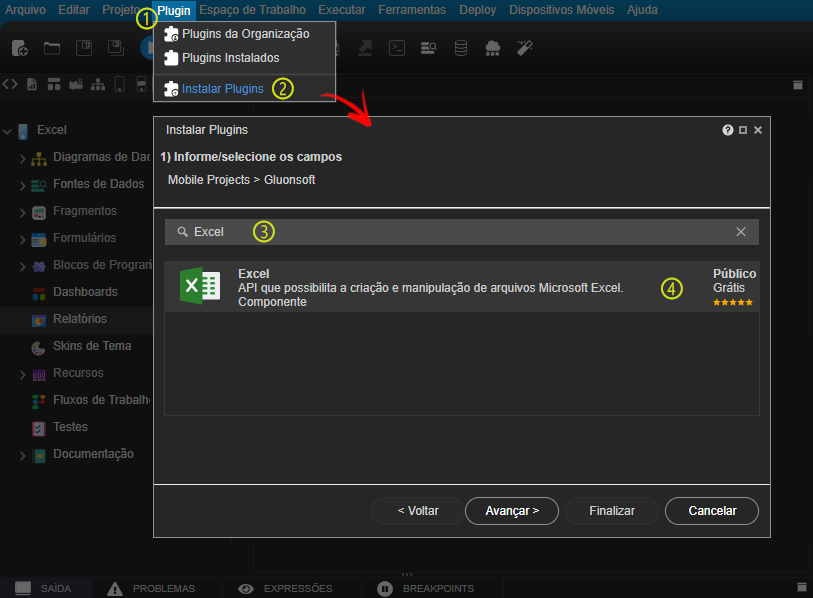Click the report document chart icon
Screen dimensions: 813x598
32,84
